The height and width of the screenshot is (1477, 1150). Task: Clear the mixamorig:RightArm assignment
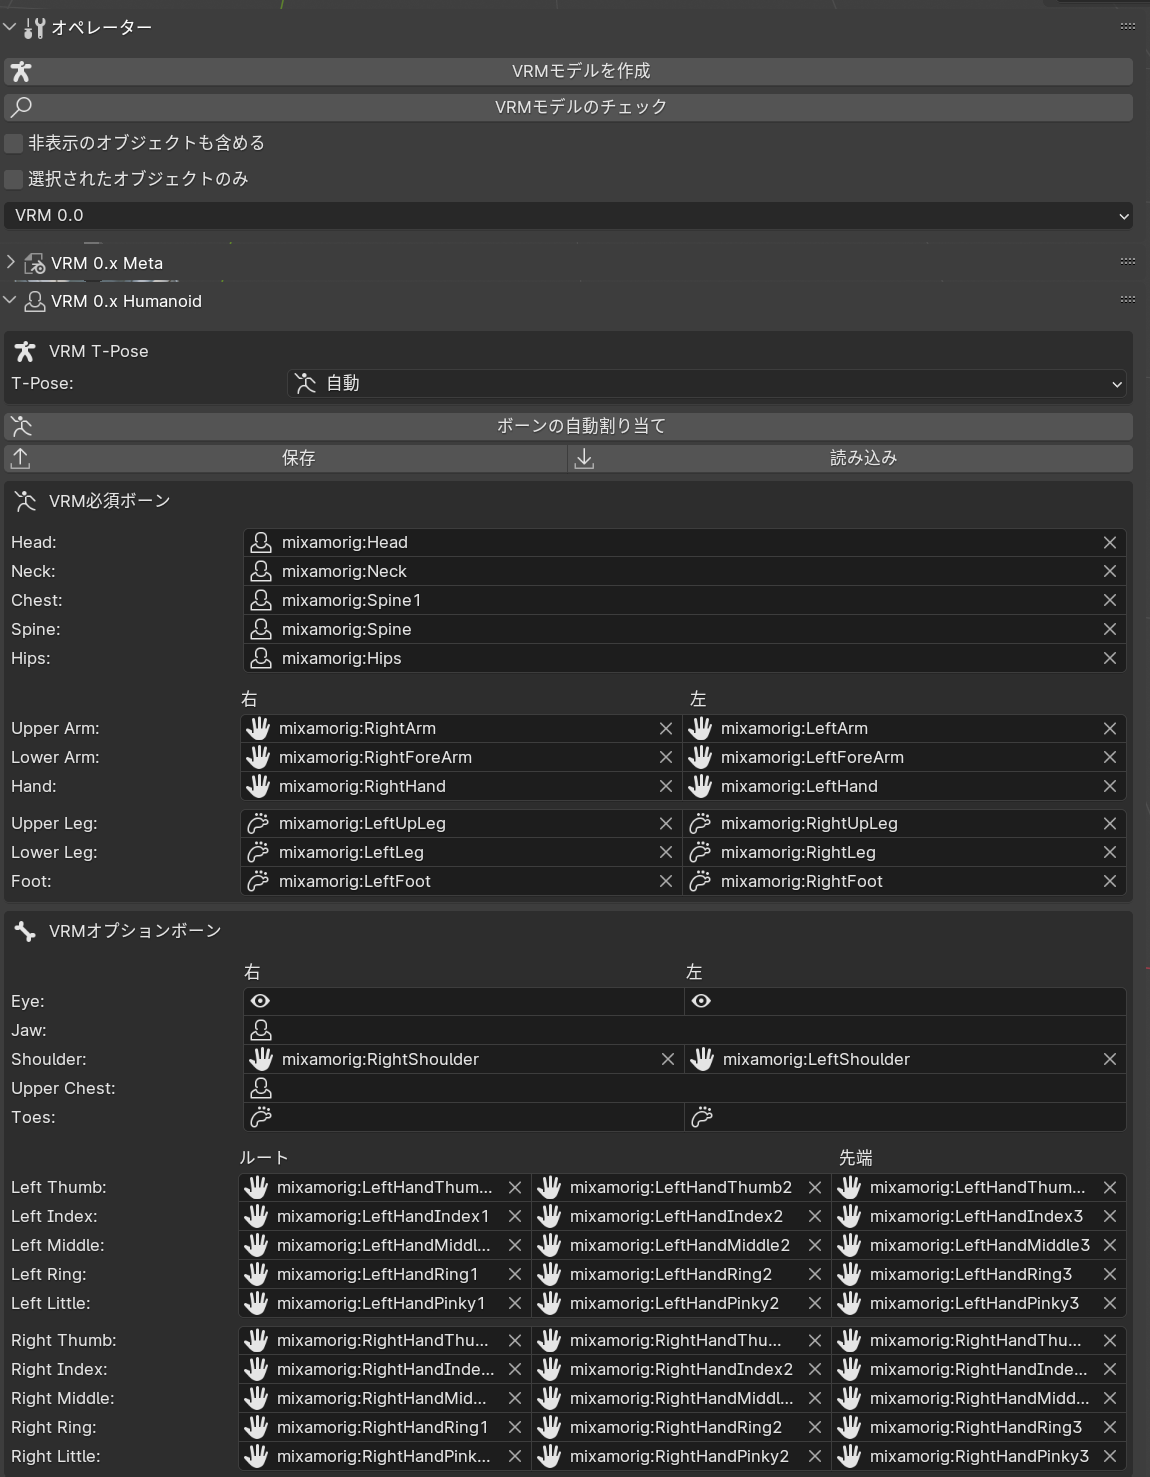[666, 728]
